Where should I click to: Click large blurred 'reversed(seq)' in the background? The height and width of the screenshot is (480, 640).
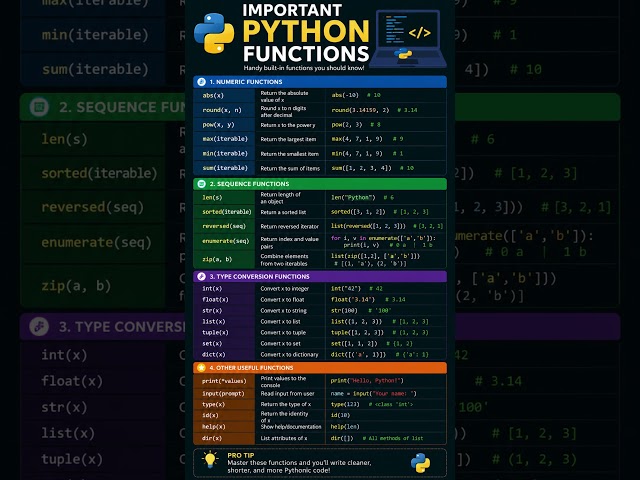pyautogui.click(x=92, y=207)
